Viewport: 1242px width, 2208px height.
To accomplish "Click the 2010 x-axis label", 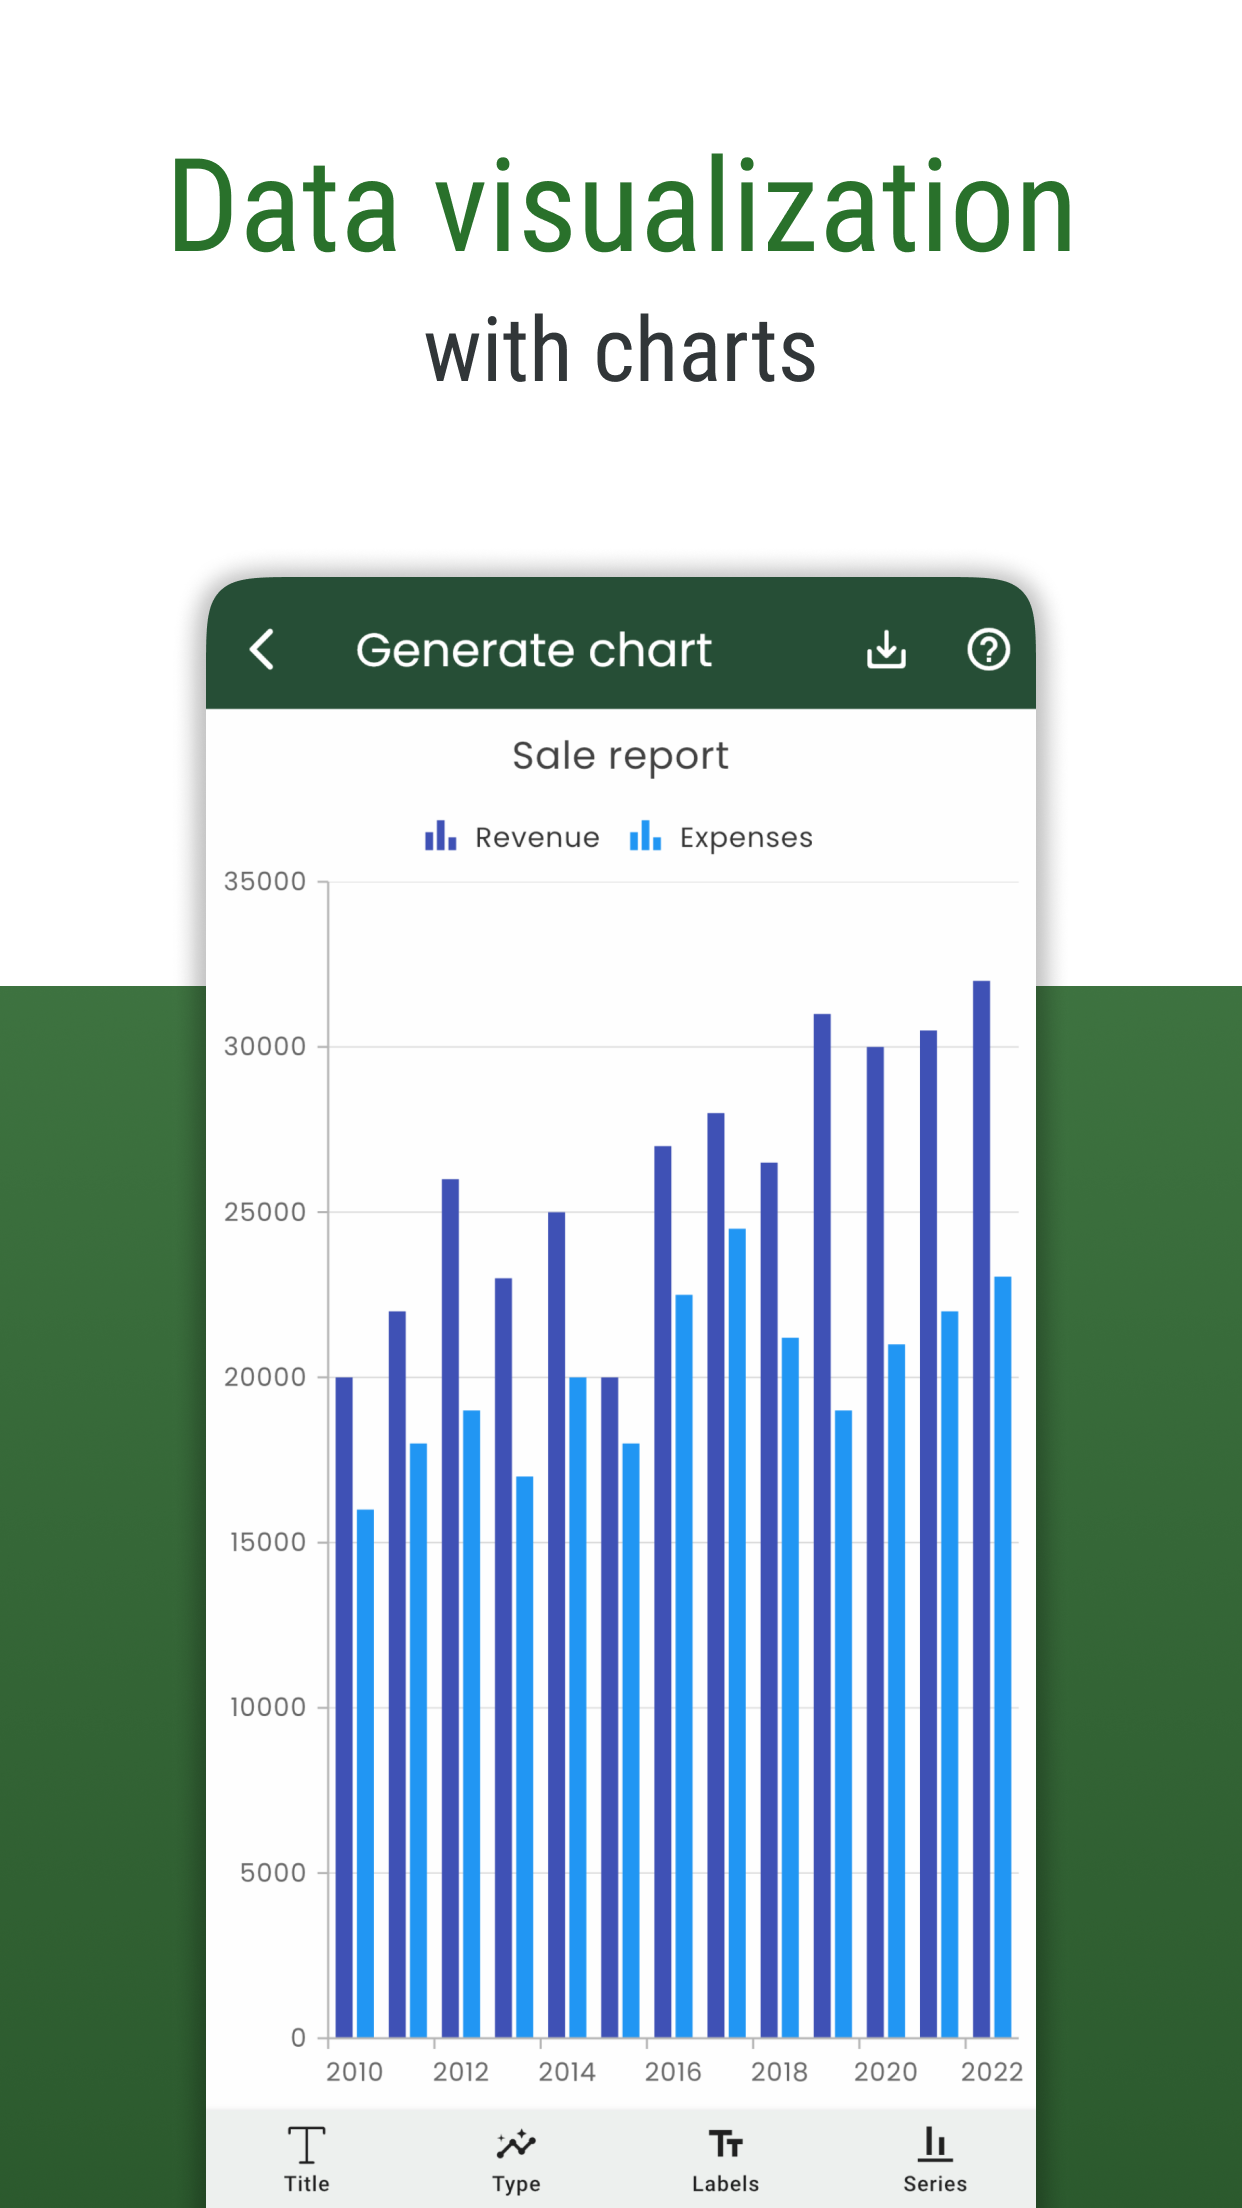I will click(354, 2072).
